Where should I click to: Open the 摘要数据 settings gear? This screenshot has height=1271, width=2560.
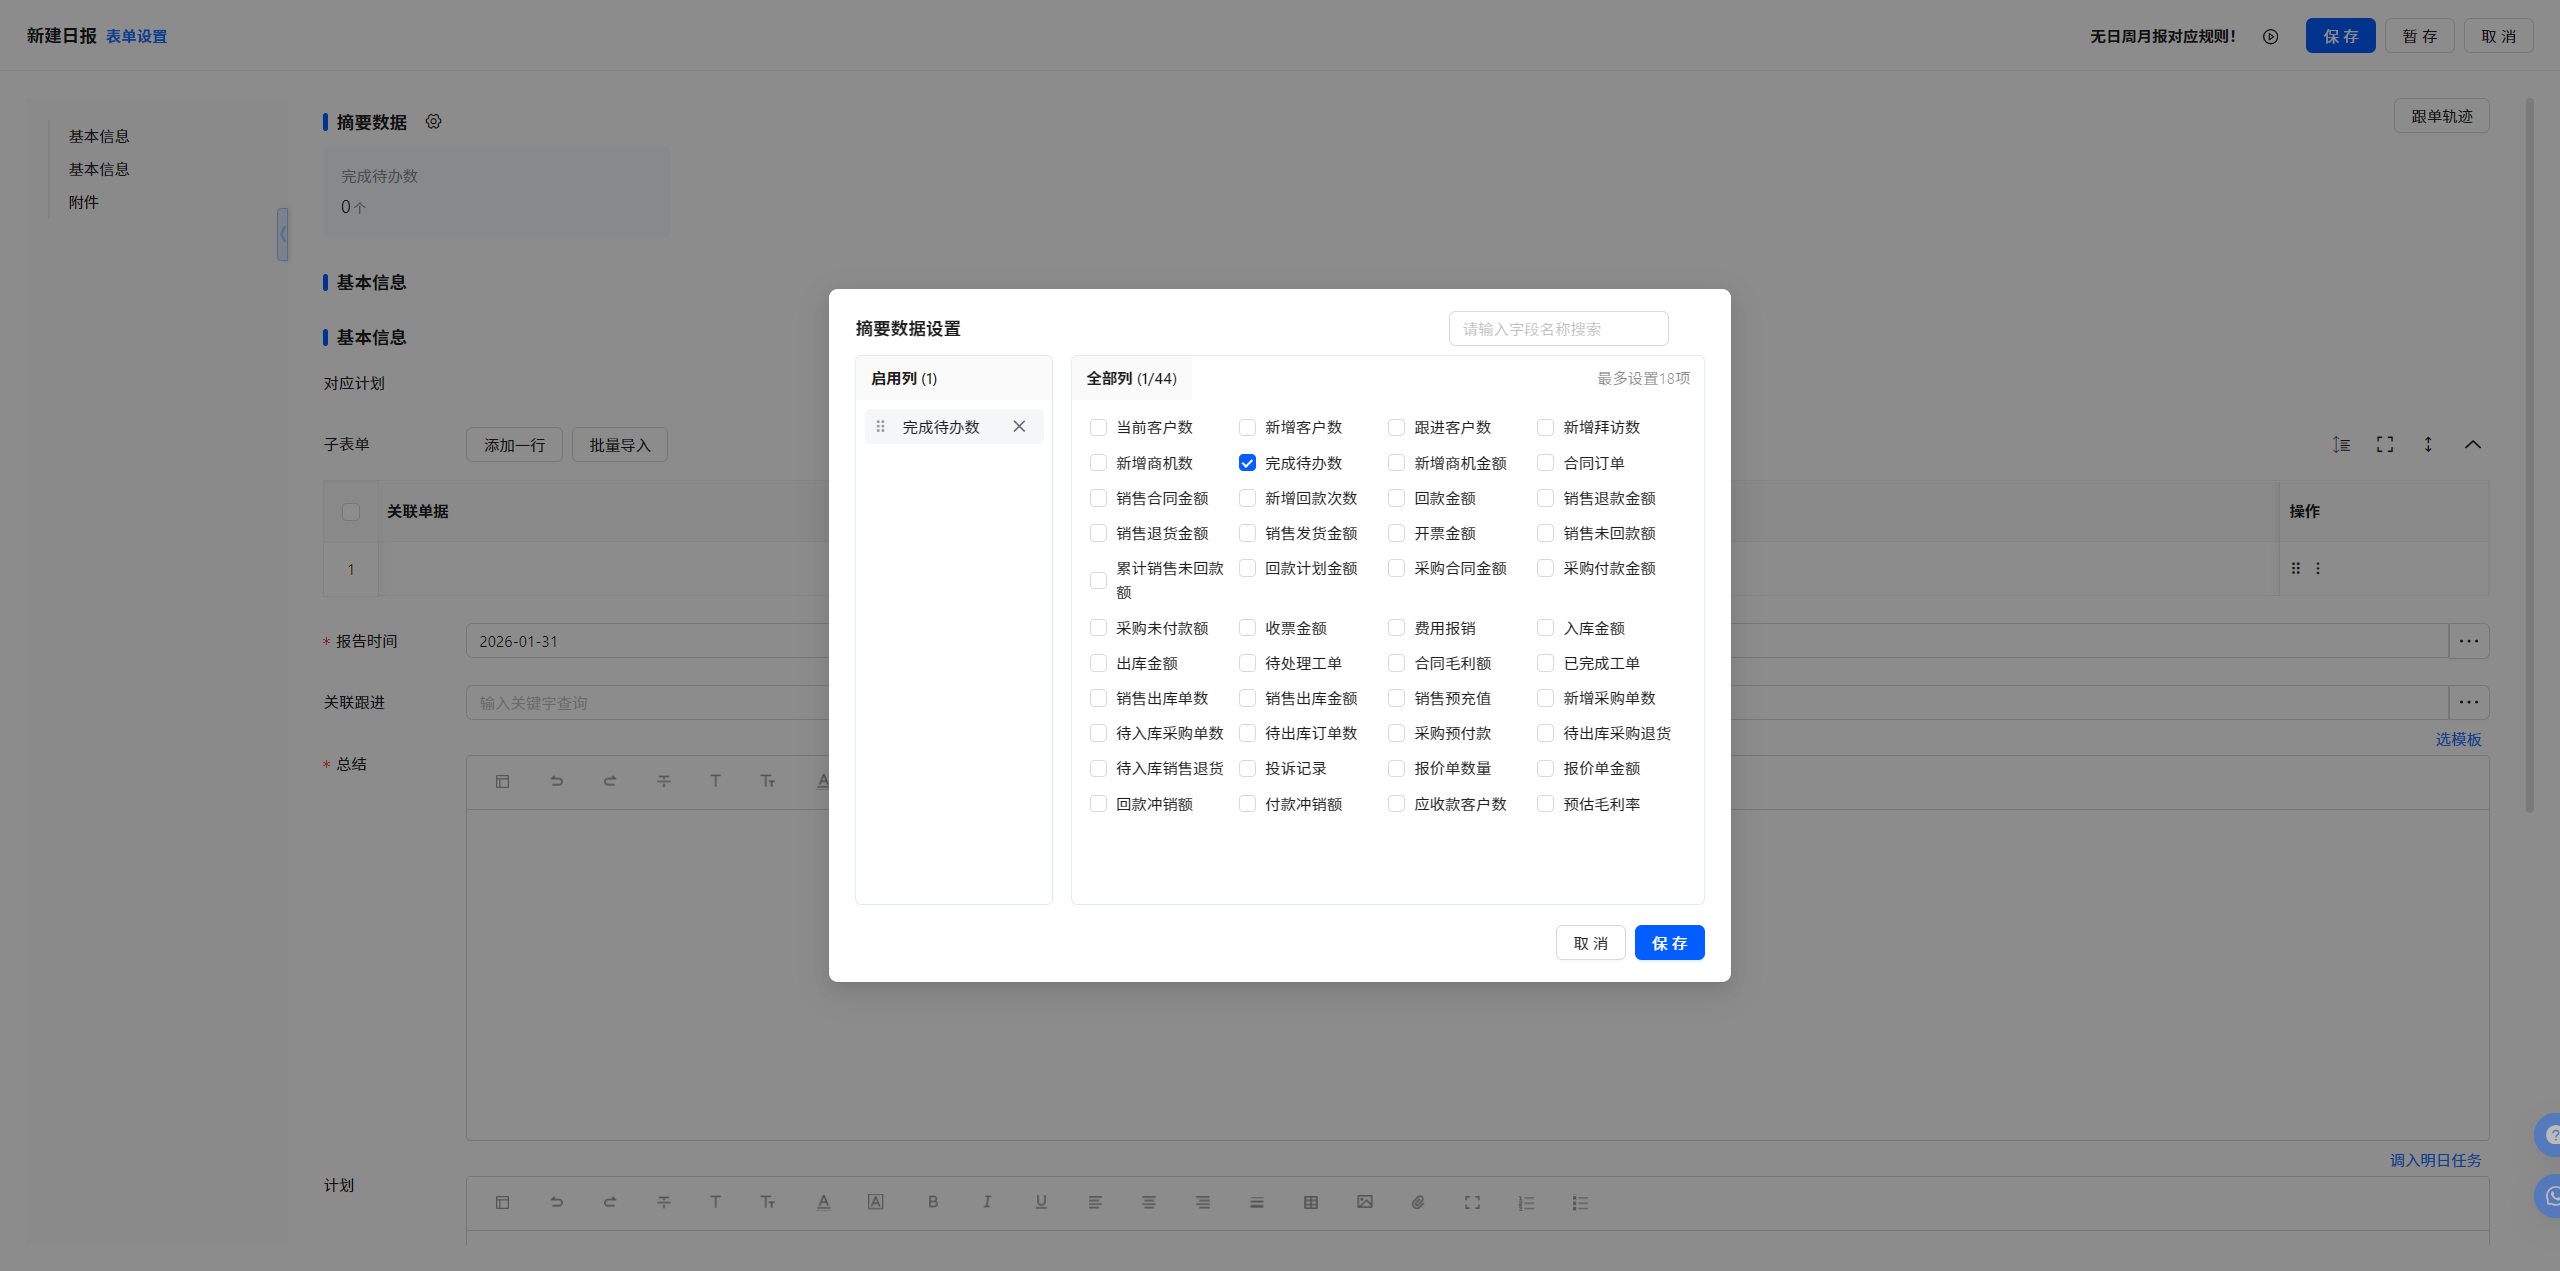click(x=433, y=121)
